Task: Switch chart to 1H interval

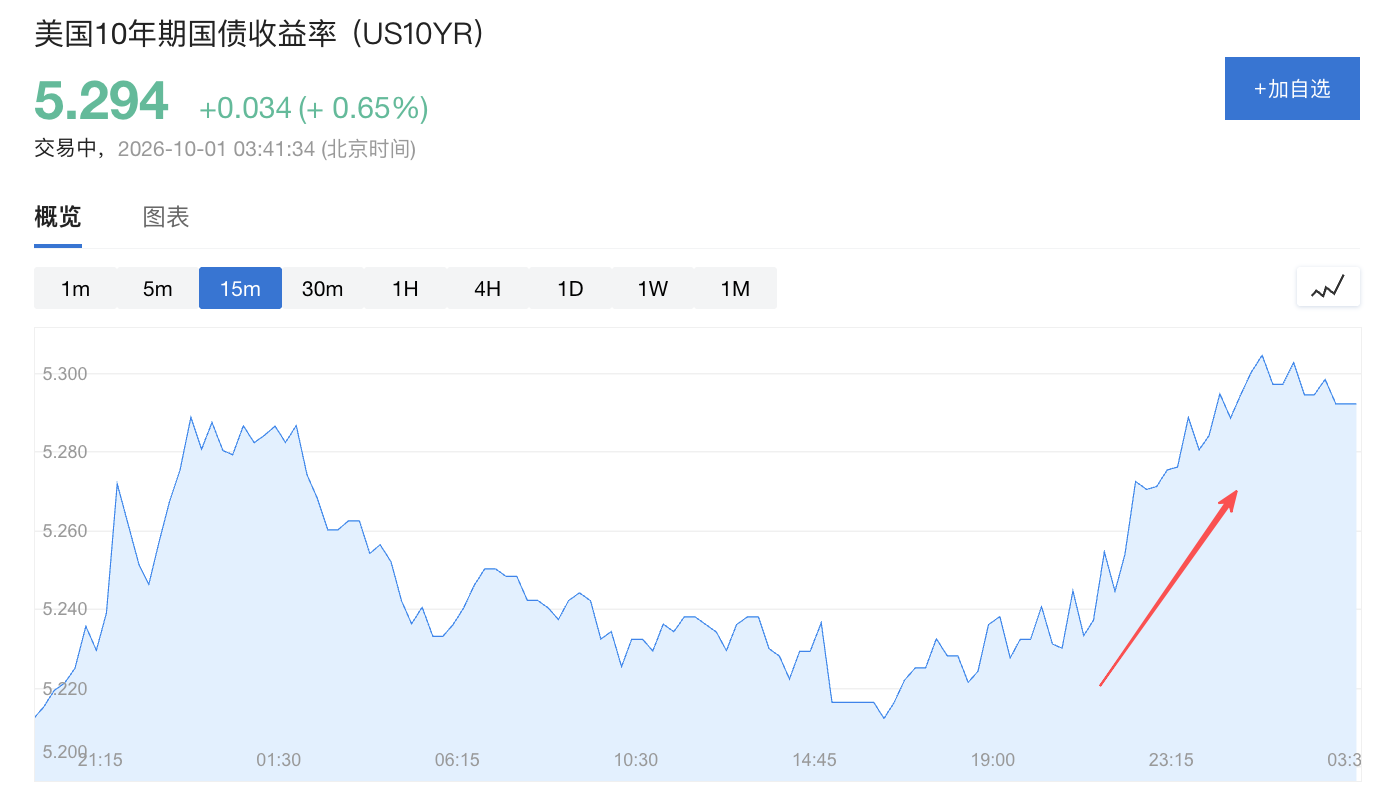Action: click(x=405, y=288)
